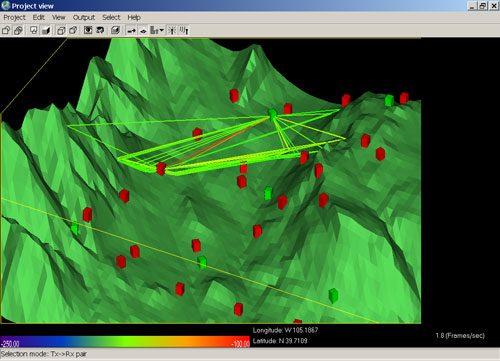
Task: Click the small flat diamond toolbar icon
Action: point(143,31)
